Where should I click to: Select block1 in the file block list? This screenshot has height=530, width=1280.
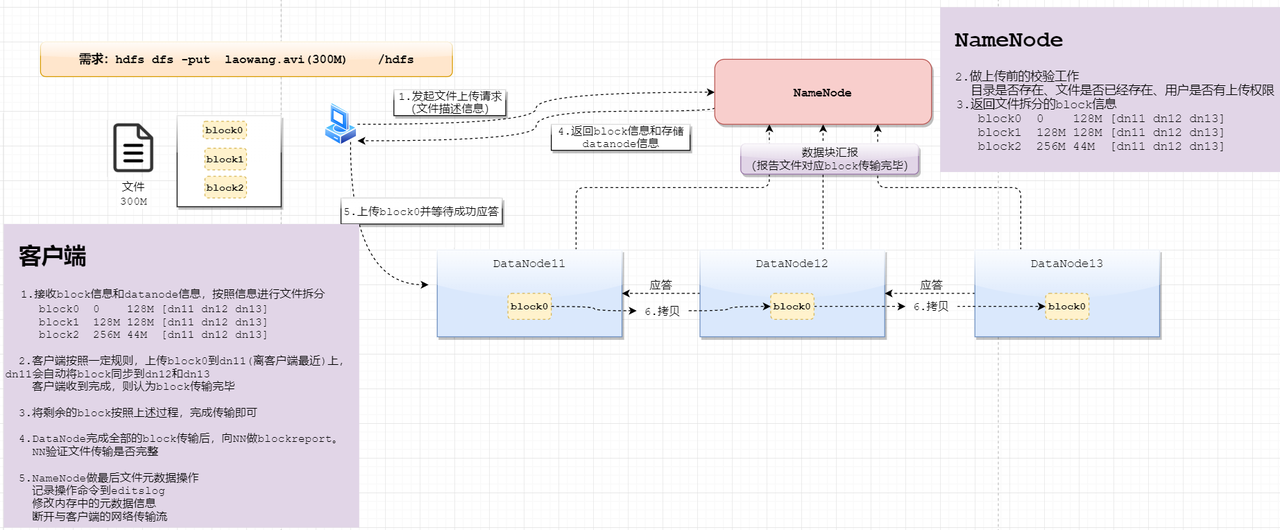pyautogui.click(x=225, y=159)
